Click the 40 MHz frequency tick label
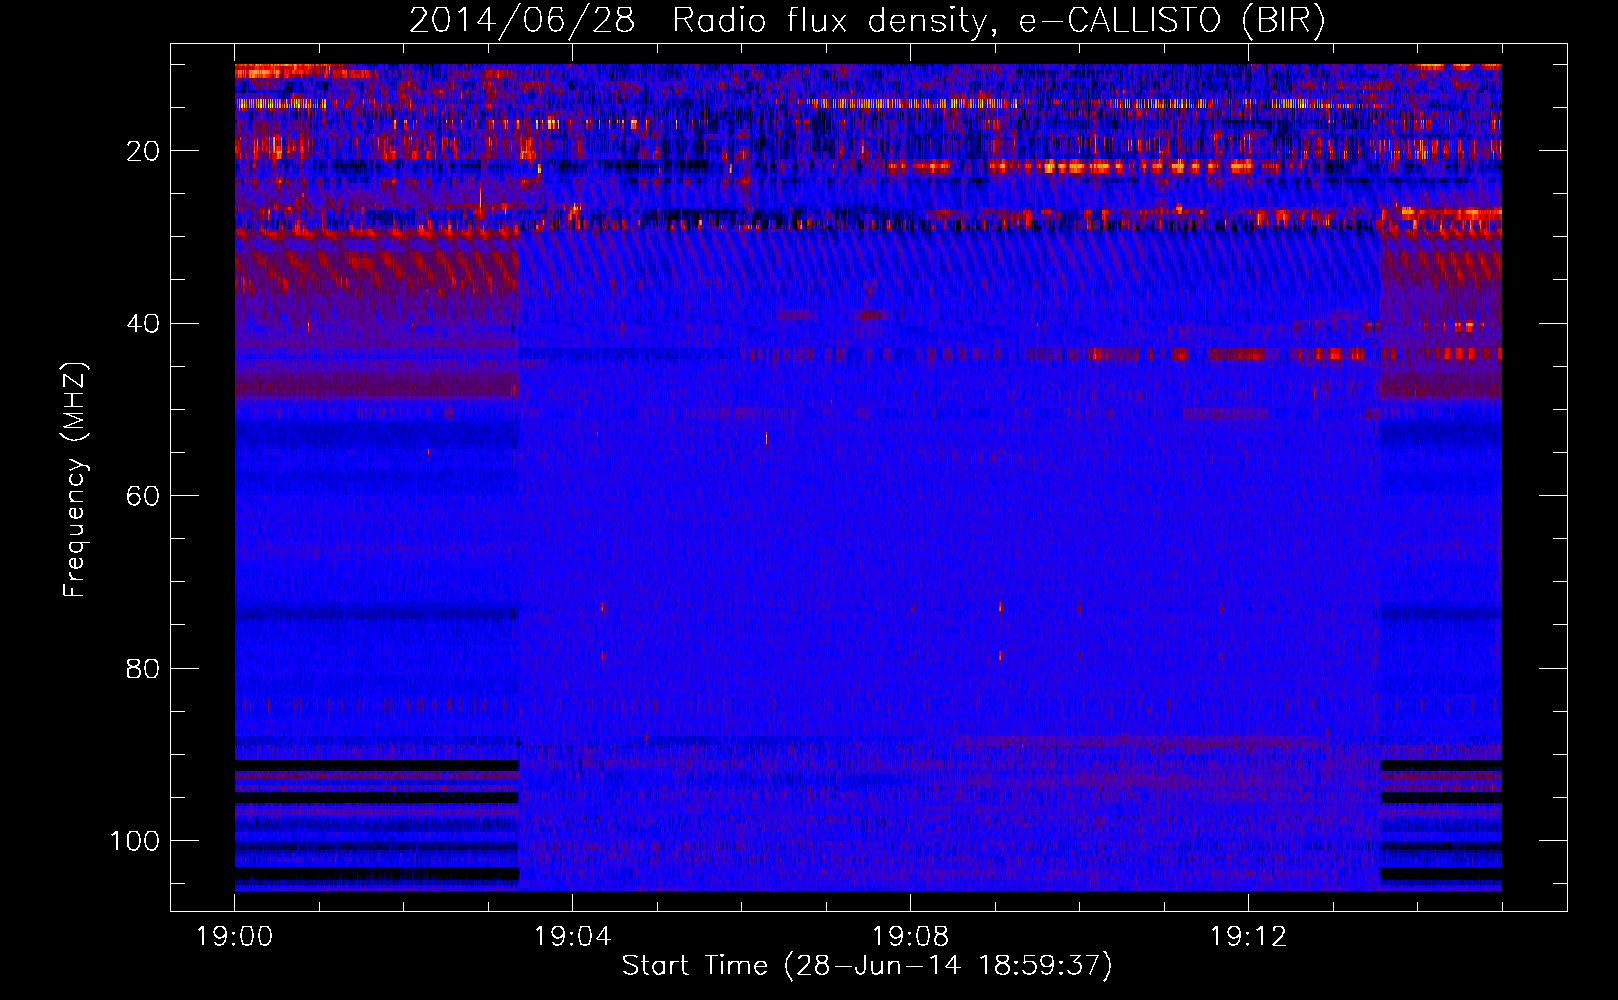1618x1000 pixels. point(143,324)
